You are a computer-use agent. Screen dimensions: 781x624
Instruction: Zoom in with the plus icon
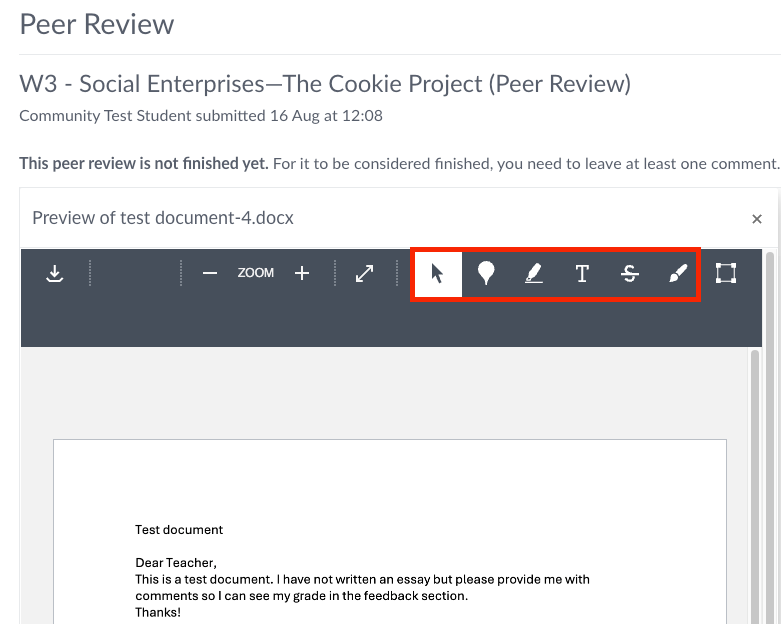(302, 273)
